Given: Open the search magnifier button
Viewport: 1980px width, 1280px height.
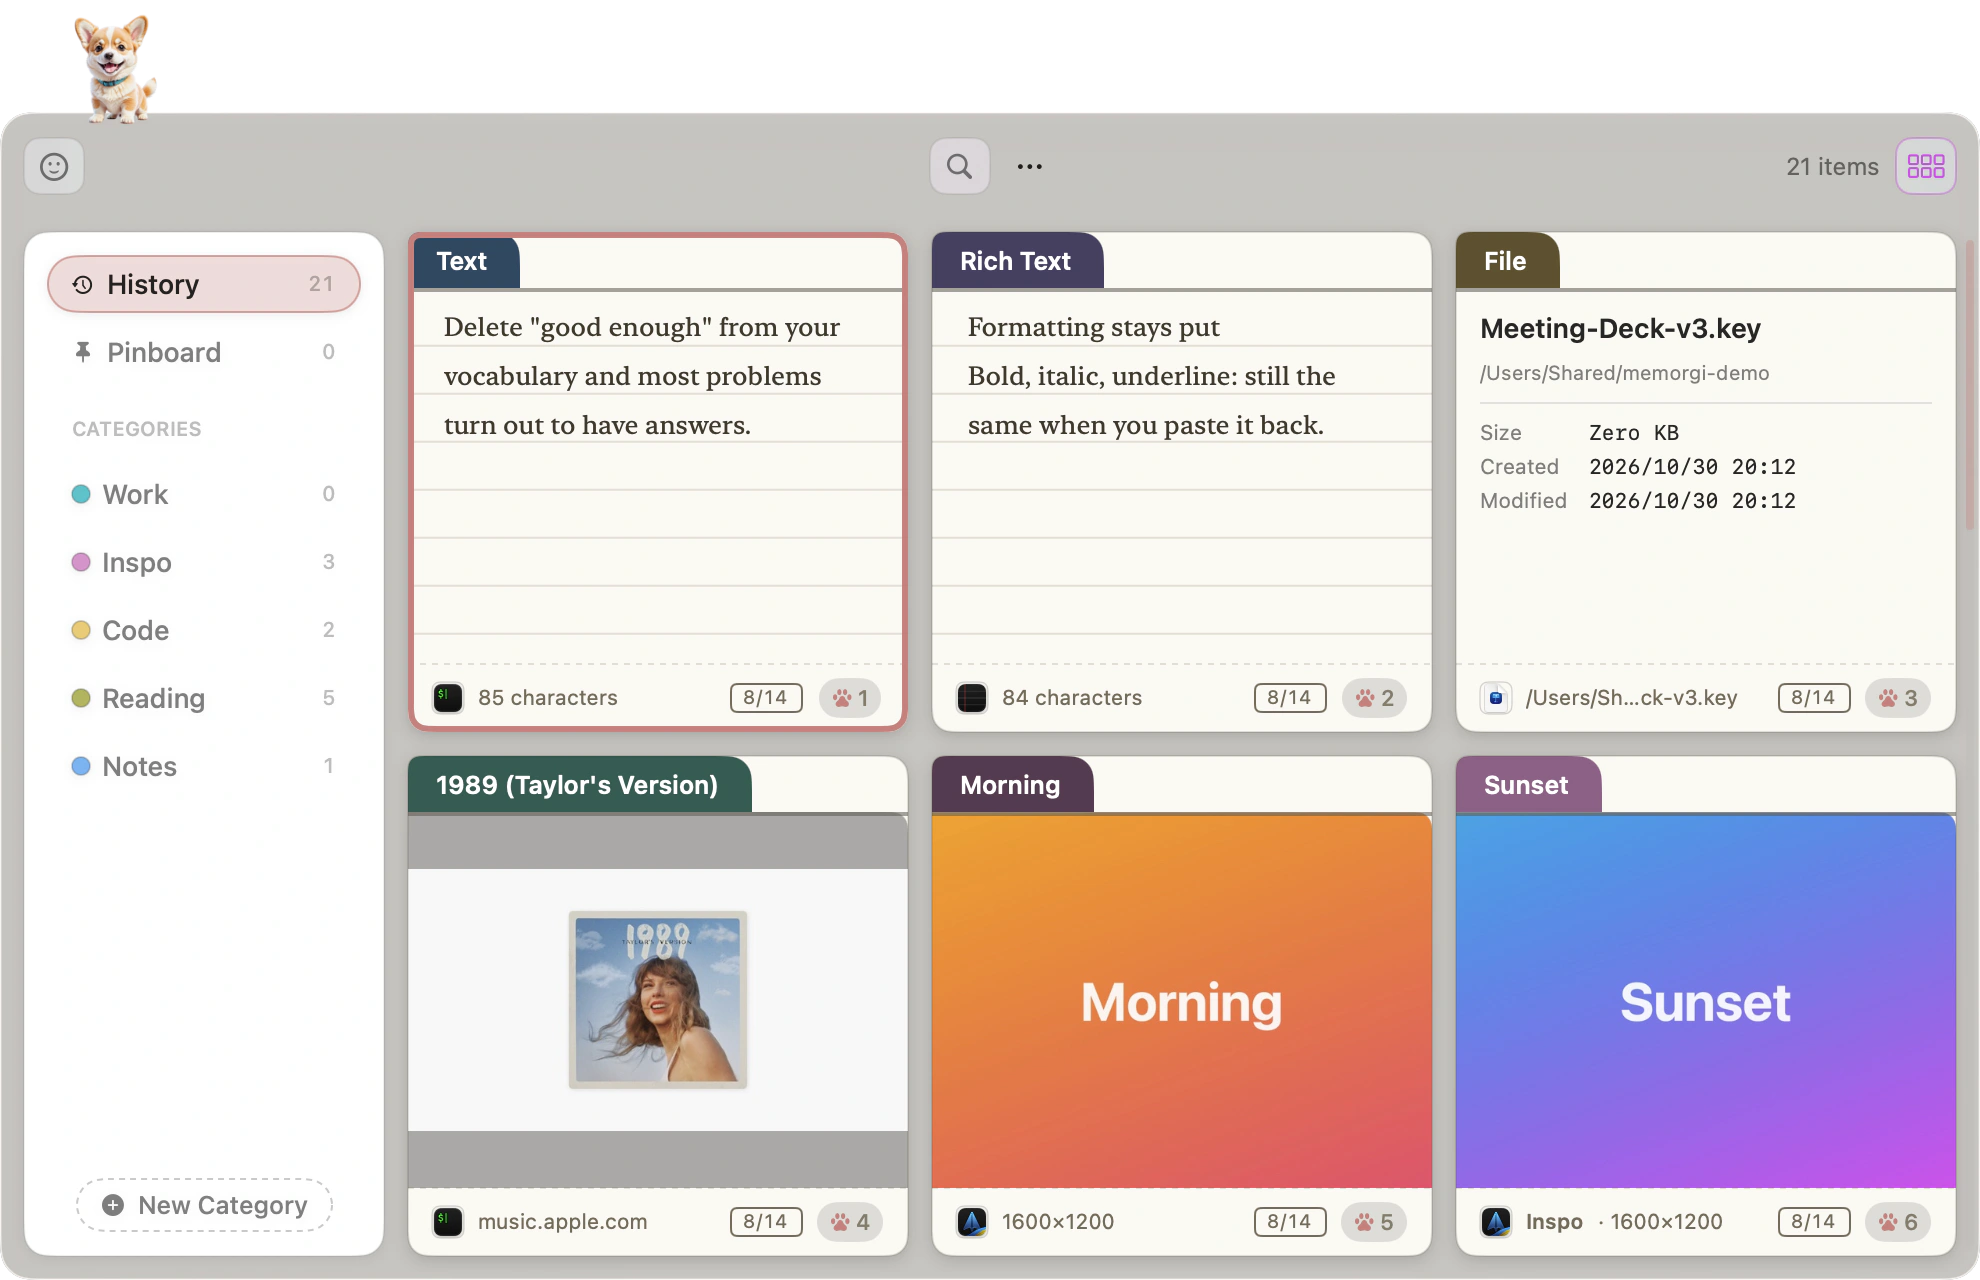Looking at the screenshot, I should pyautogui.click(x=959, y=166).
